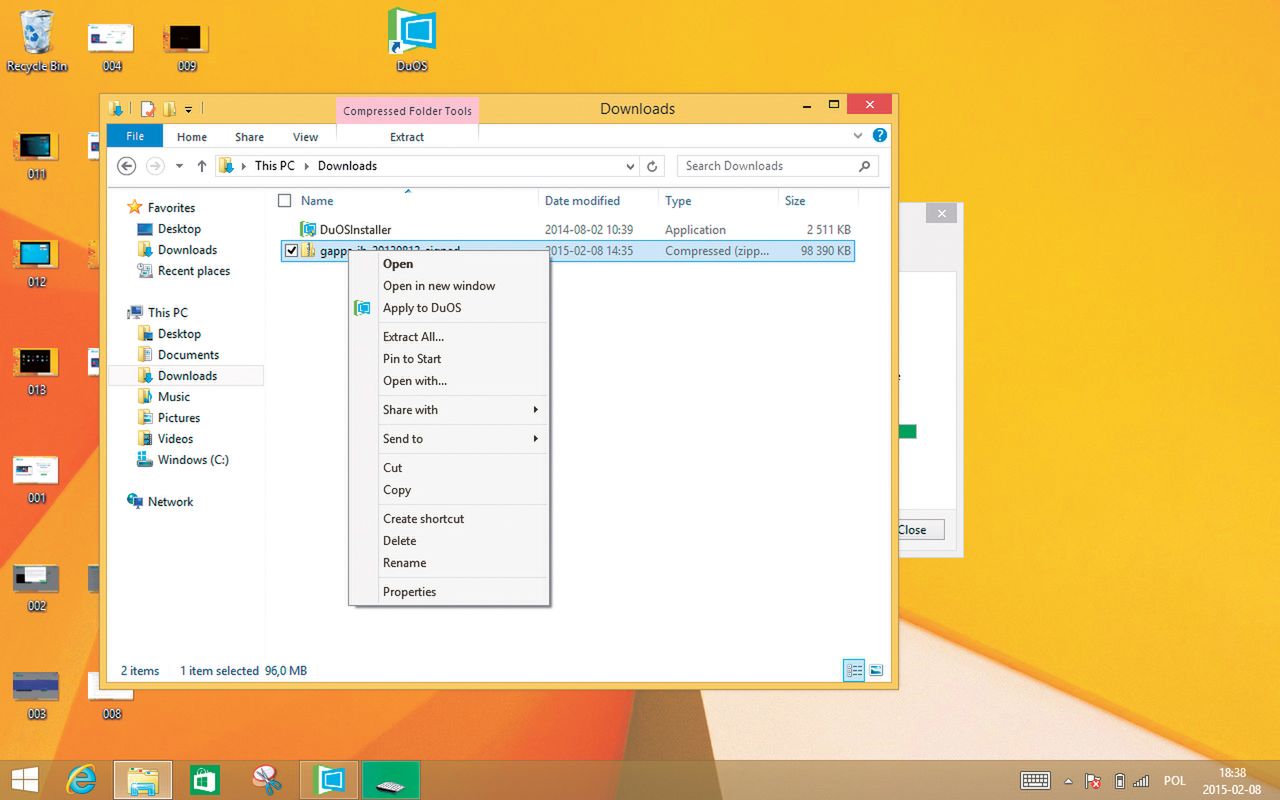Click New folder icon in quick access toolbar

pyautogui.click(x=169, y=109)
